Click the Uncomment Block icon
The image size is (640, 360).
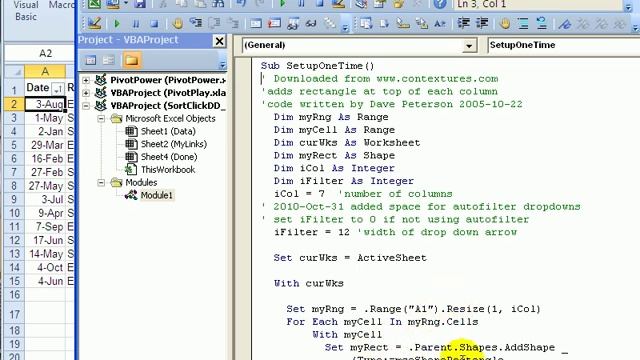coord(542,23)
